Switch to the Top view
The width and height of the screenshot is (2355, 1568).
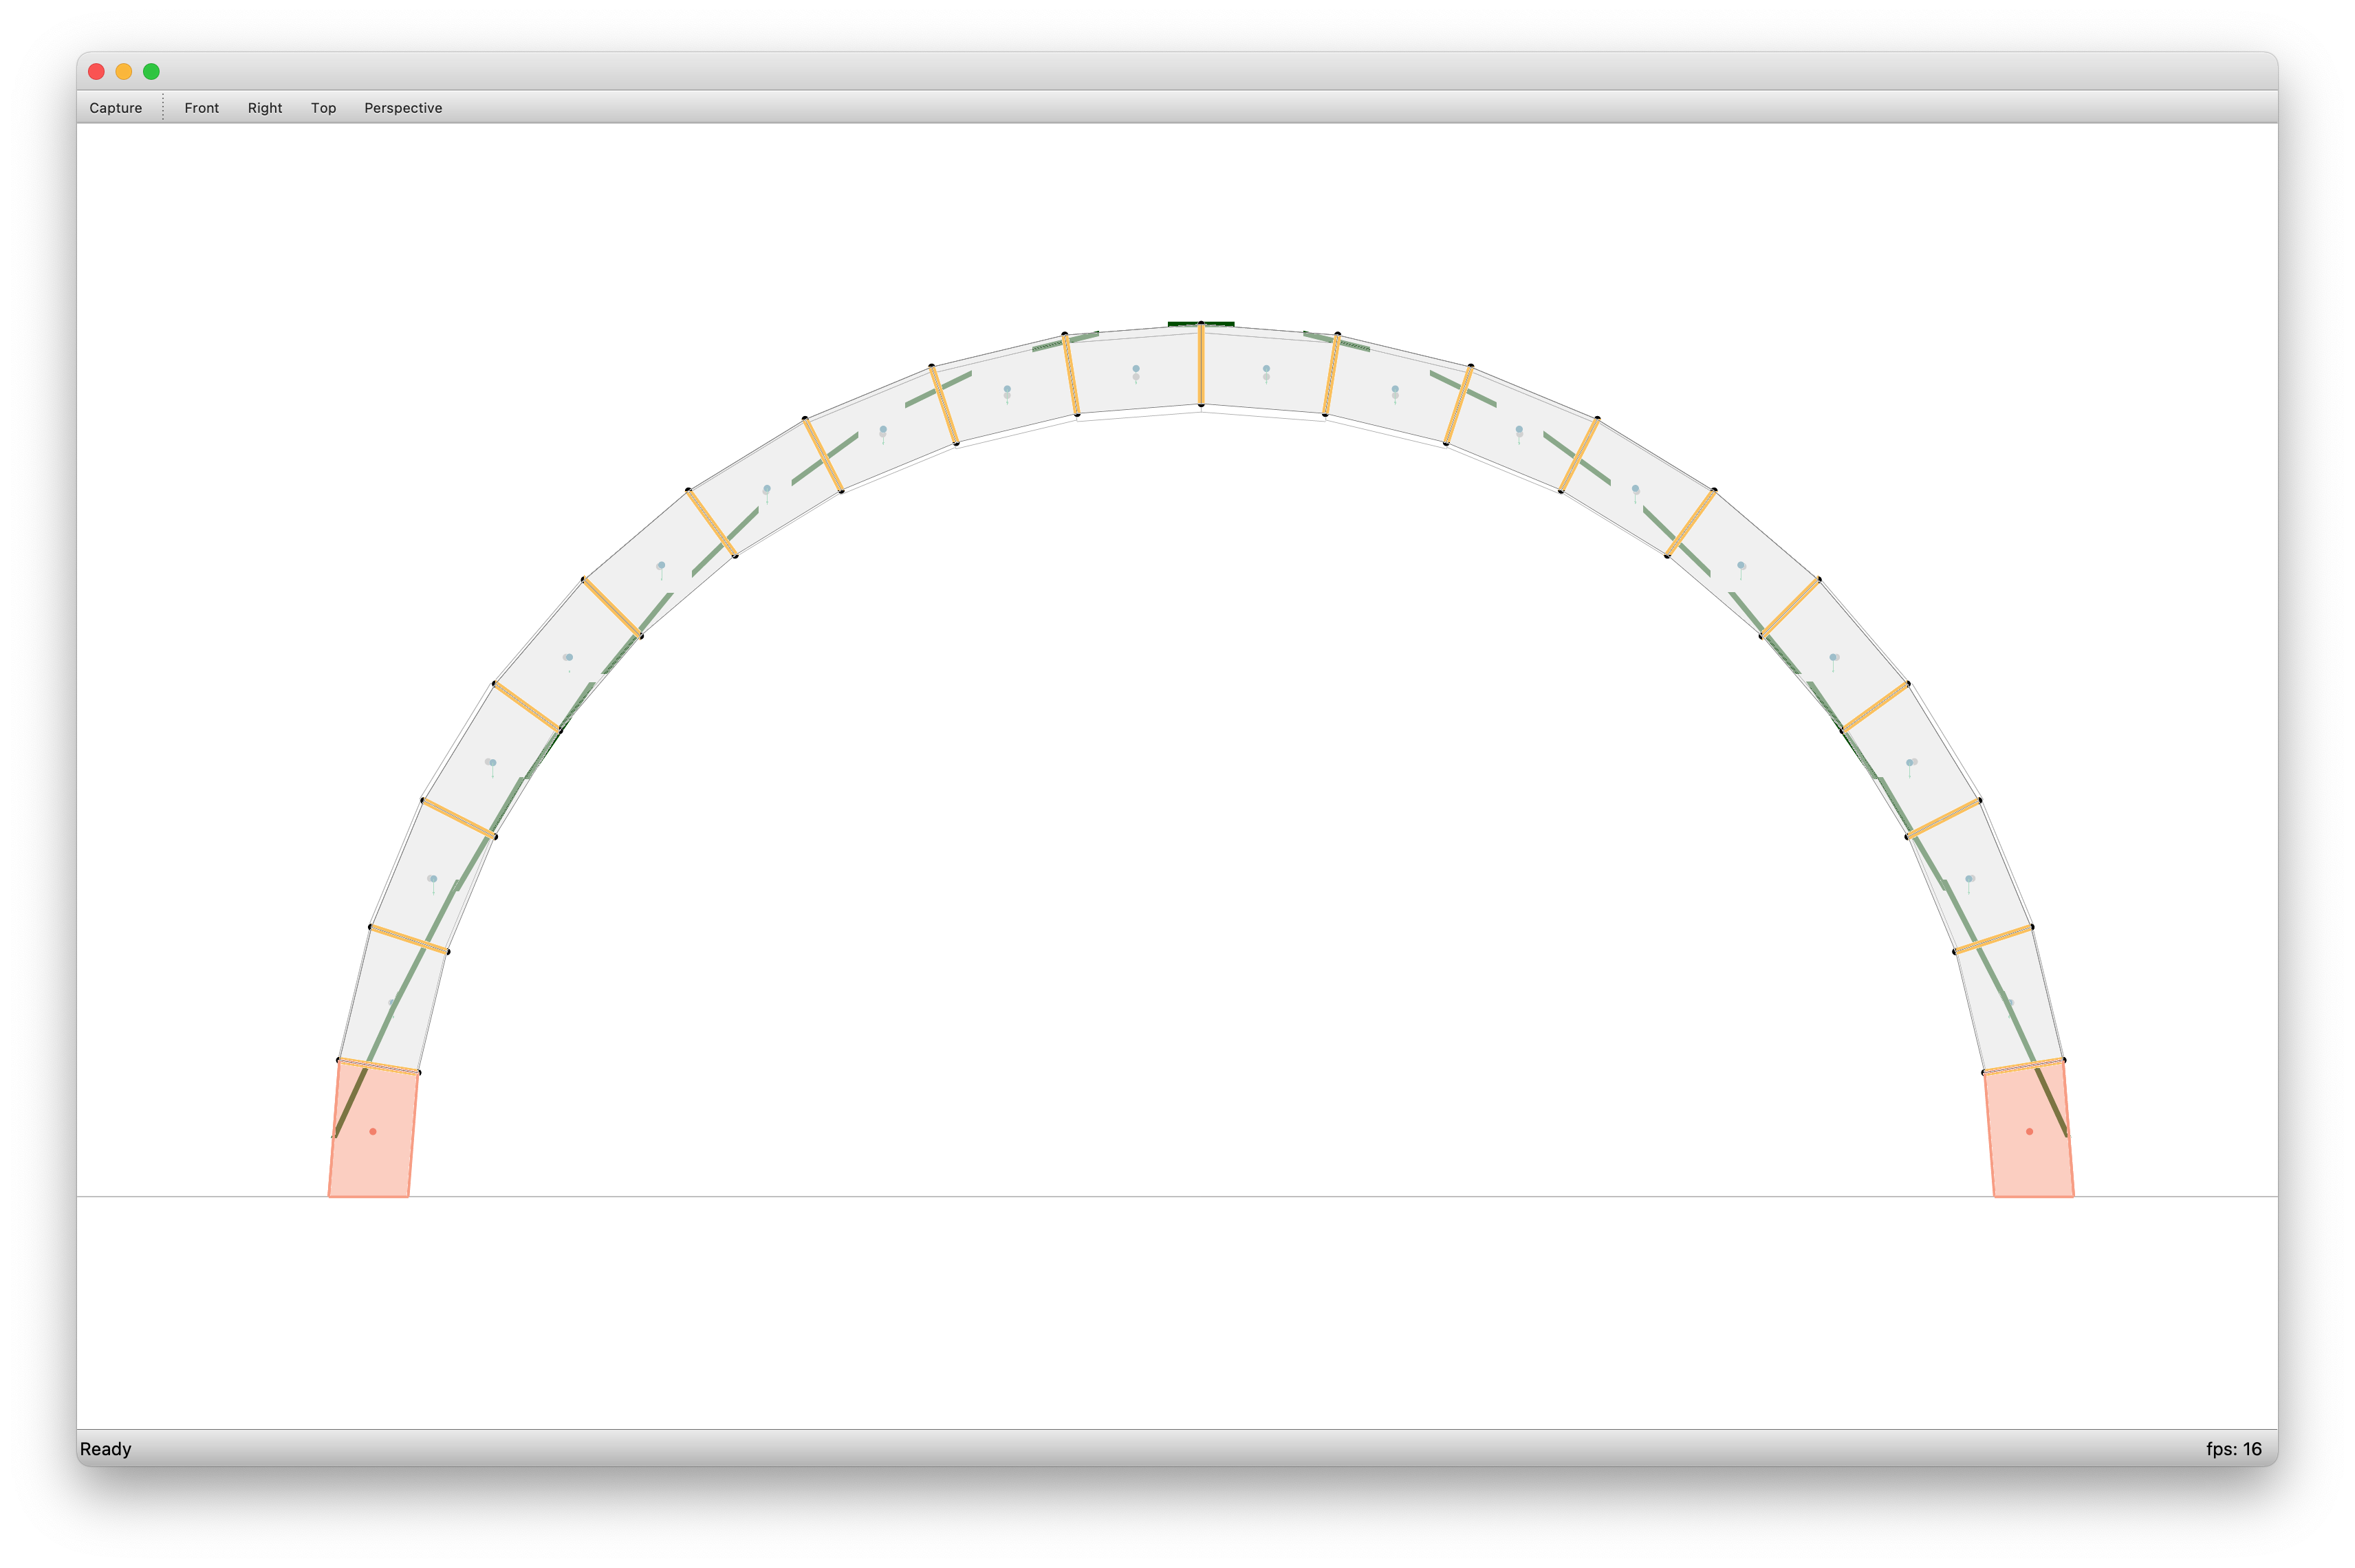(323, 108)
